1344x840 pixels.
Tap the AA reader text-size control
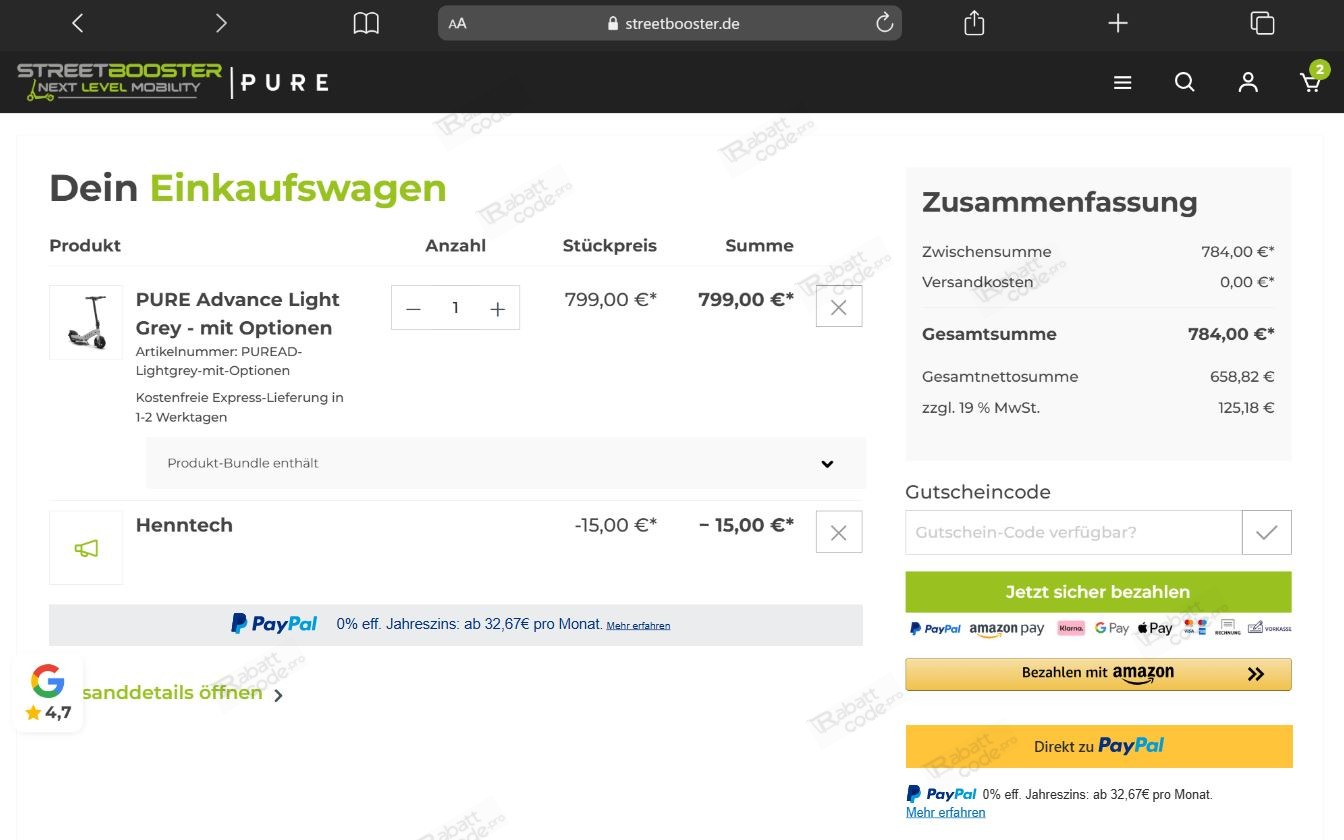point(457,24)
